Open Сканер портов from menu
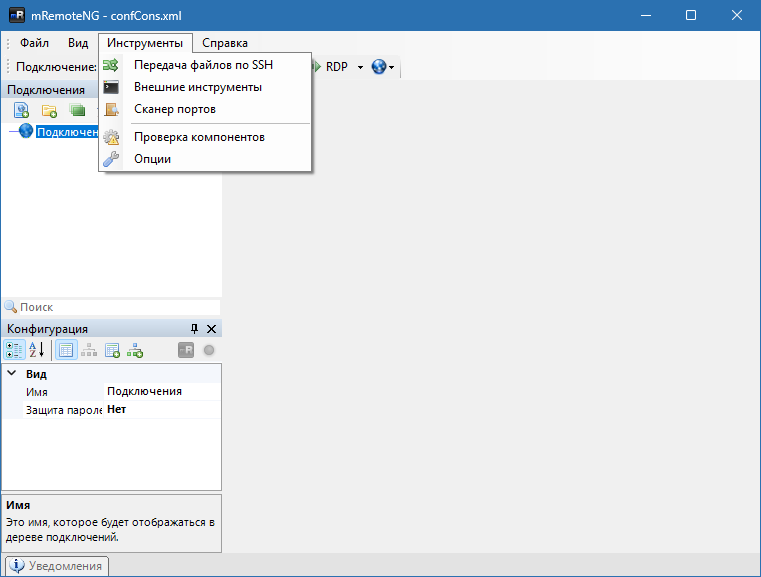The width and height of the screenshot is (761, 577). pyautogui.click(x=205, y=109)
